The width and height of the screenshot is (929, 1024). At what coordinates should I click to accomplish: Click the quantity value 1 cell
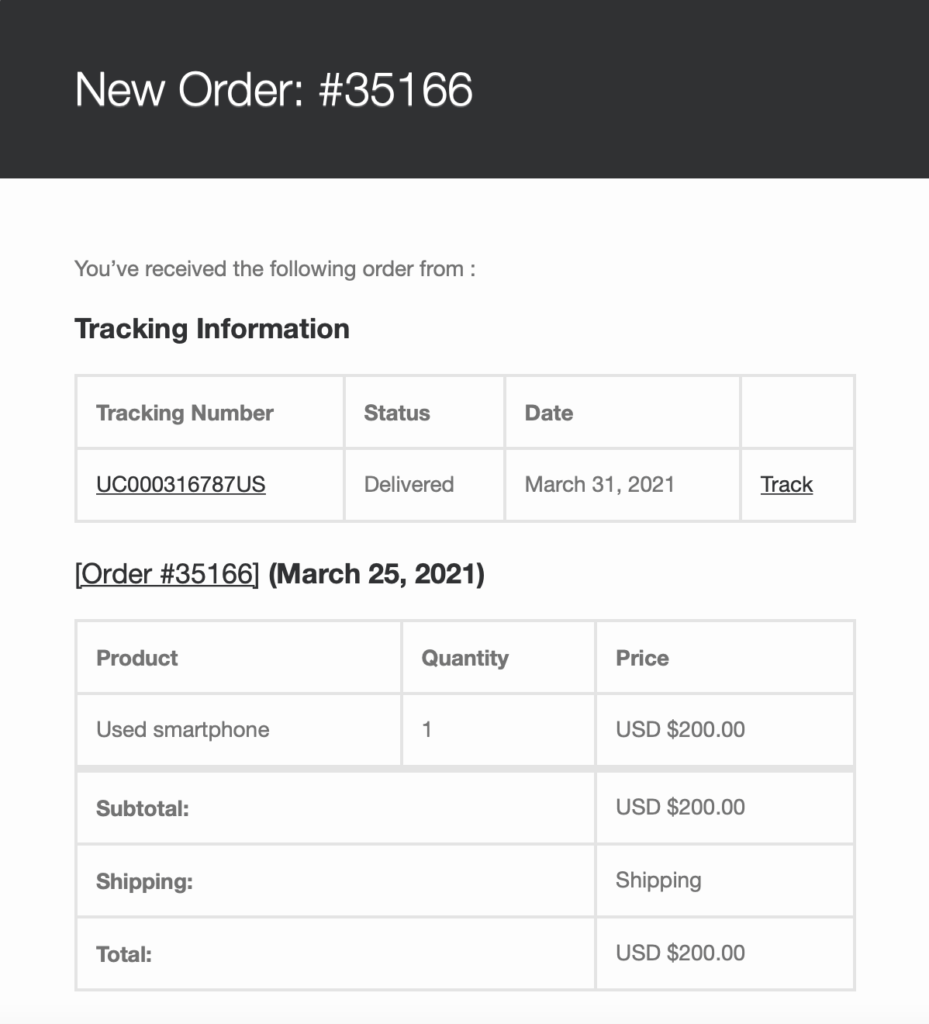point(498,729)
